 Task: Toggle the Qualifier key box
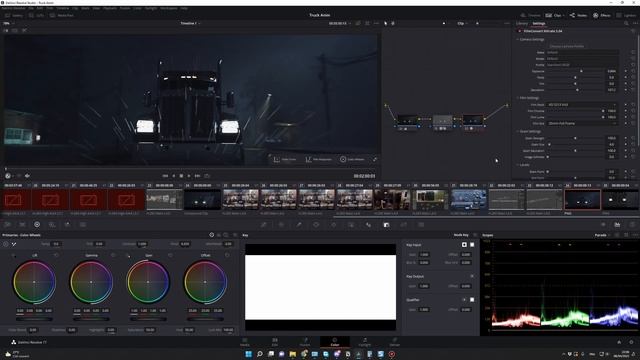472,300
